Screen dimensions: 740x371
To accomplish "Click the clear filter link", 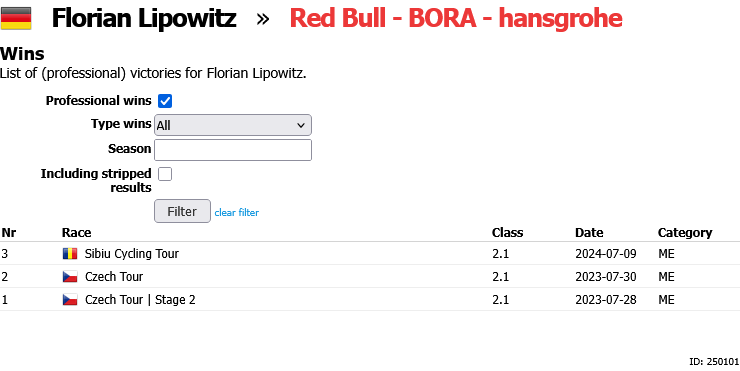I will pyautogui.click(x=236, y=212).
